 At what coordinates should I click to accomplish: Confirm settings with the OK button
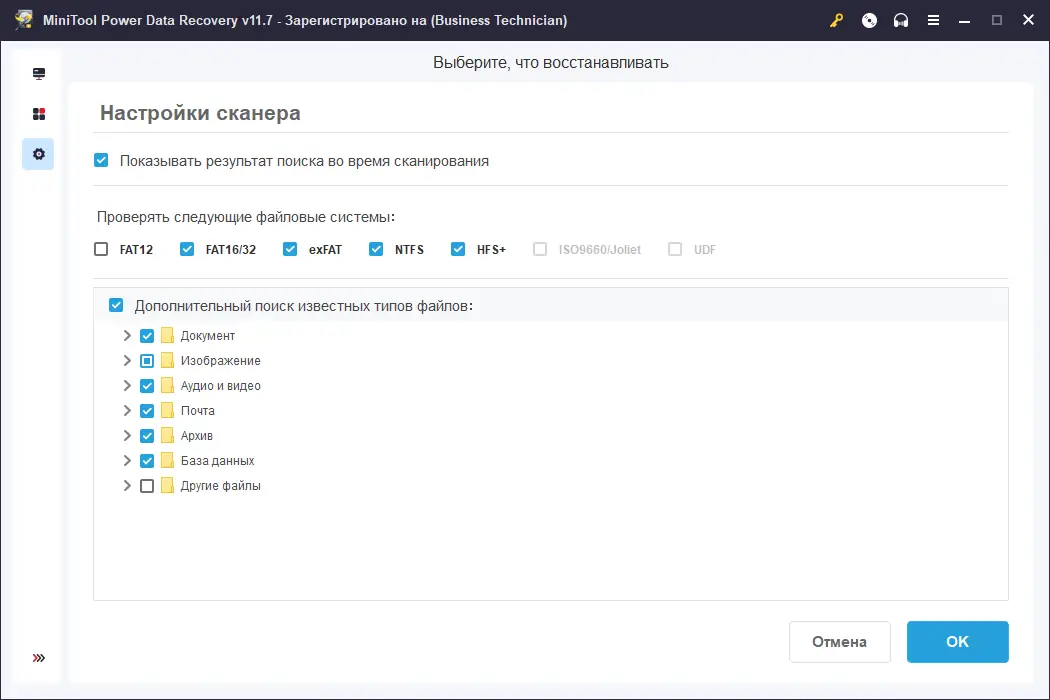coord(957,641)
